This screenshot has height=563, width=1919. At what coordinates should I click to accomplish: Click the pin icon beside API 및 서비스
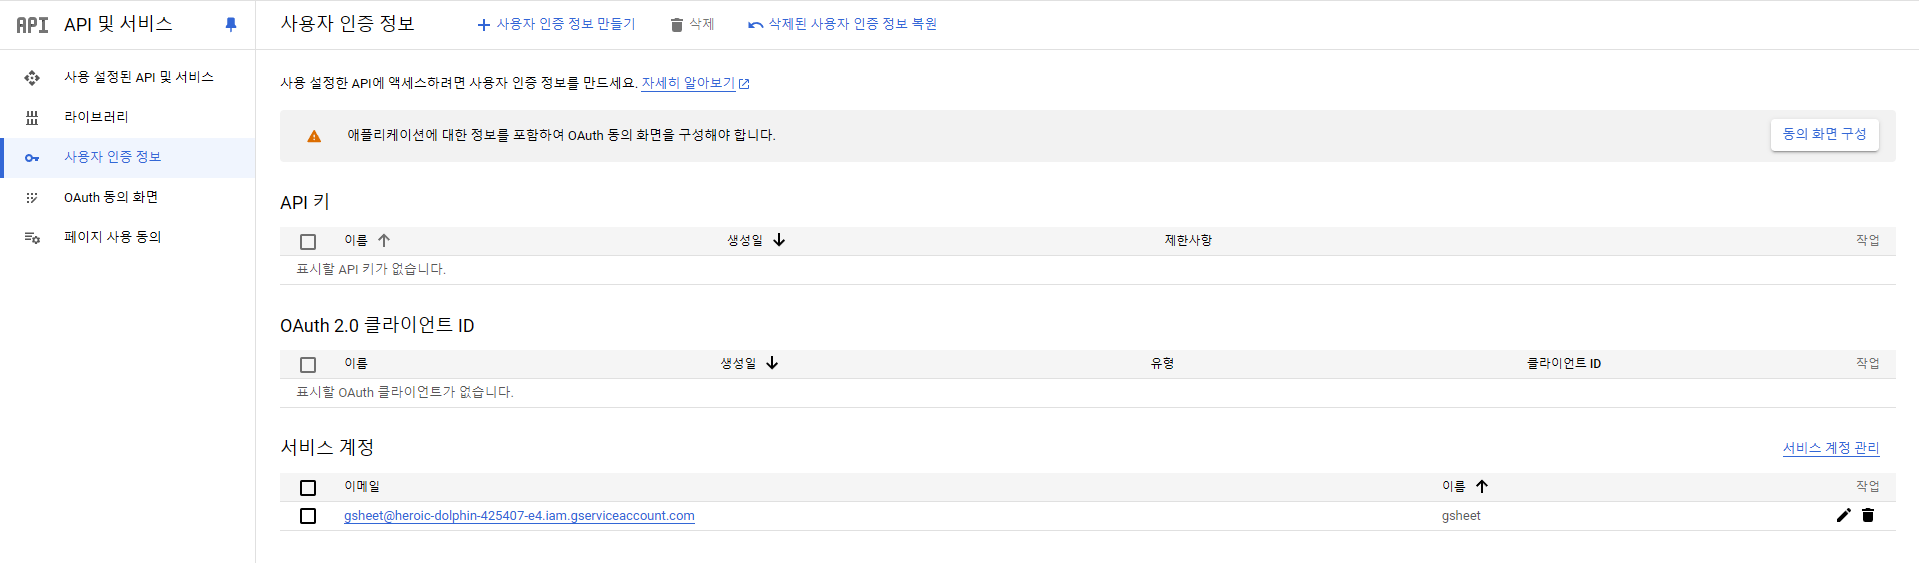(231, 24)
